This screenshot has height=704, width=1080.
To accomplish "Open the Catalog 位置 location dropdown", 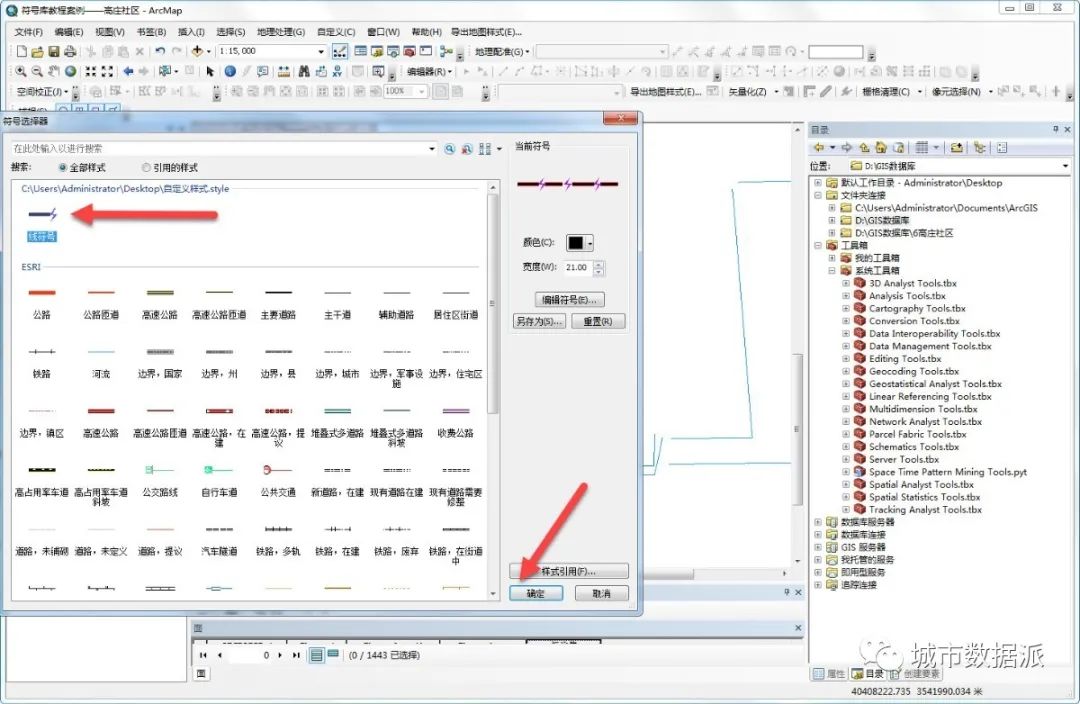I will tap(1065, 166).
